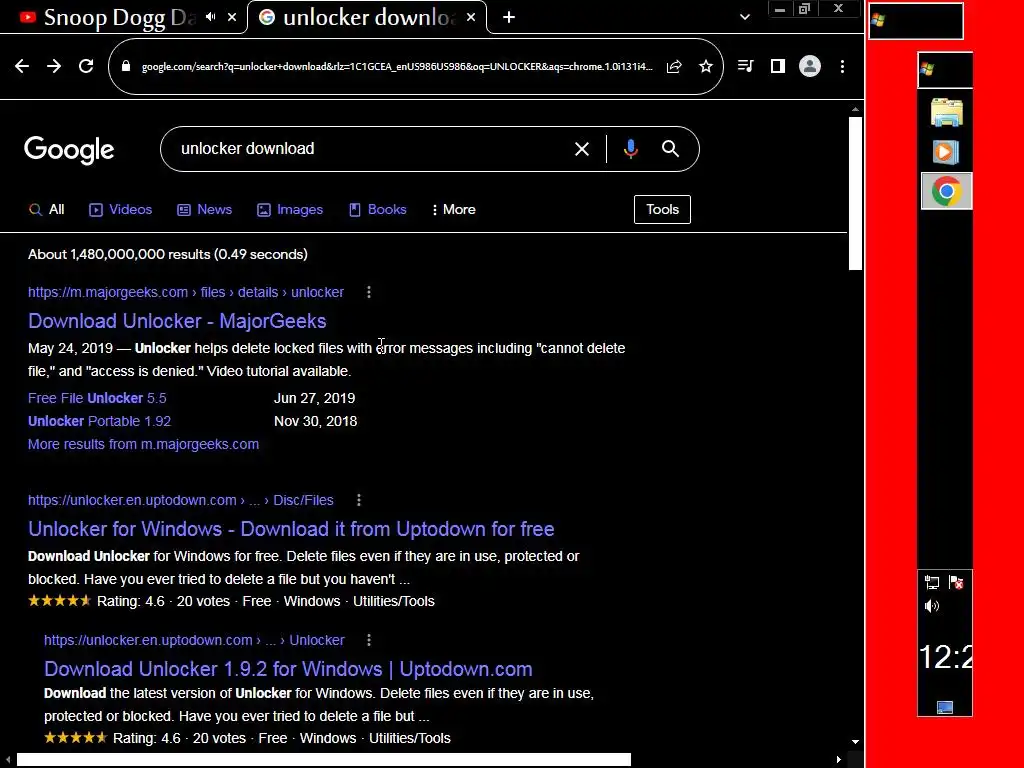Image resolution: width=1024 pixels, height=768 pixels.
Task: Click the vertical scrollbar thumb
Action: pos(856,193)
